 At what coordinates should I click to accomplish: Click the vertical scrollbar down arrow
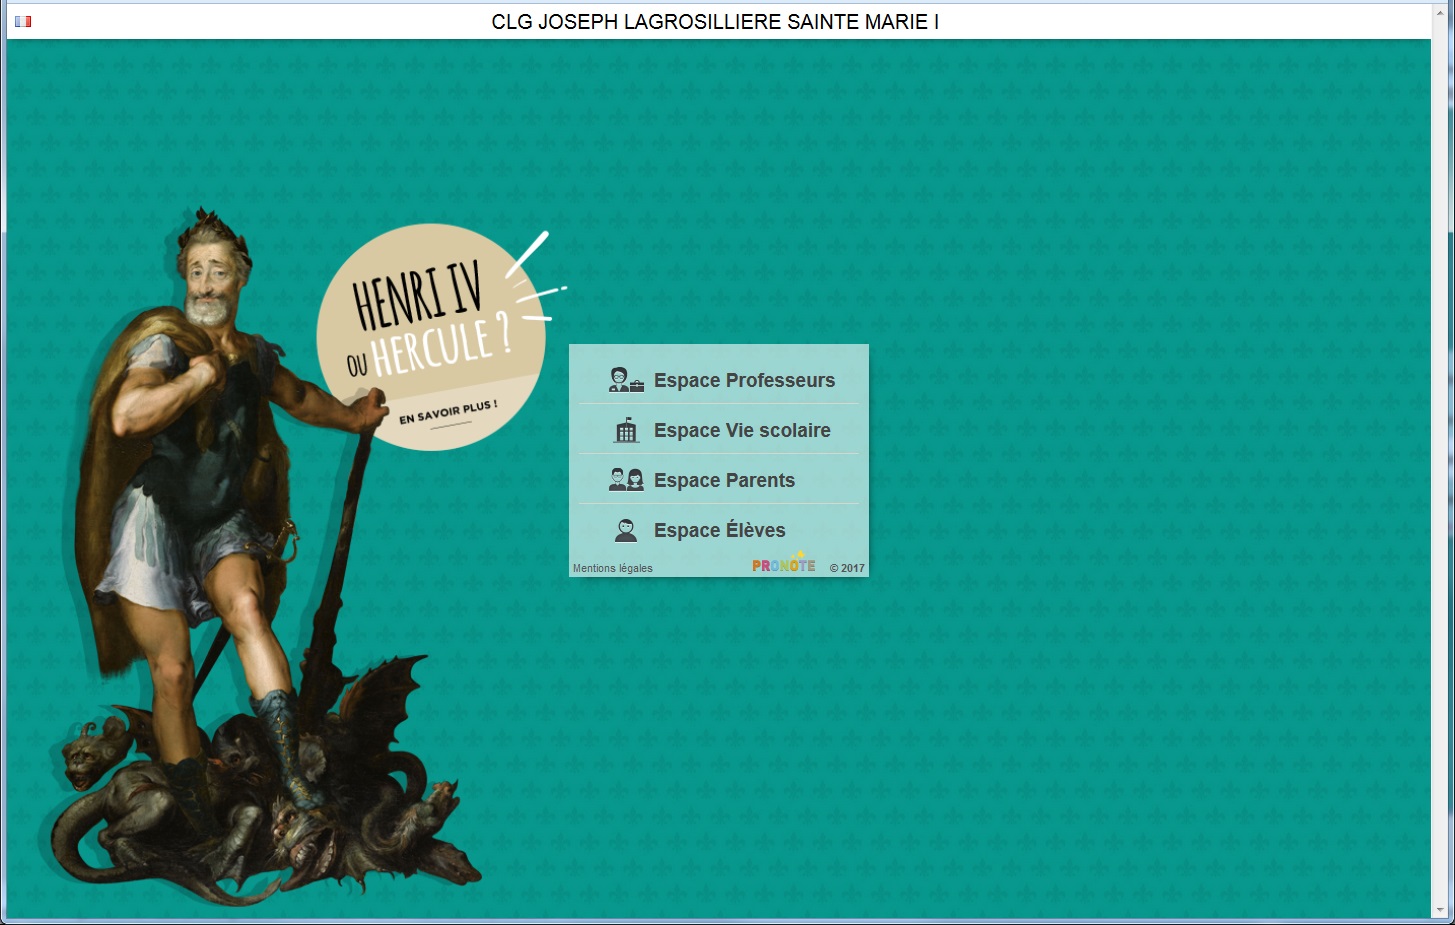tap(1441, 910)
